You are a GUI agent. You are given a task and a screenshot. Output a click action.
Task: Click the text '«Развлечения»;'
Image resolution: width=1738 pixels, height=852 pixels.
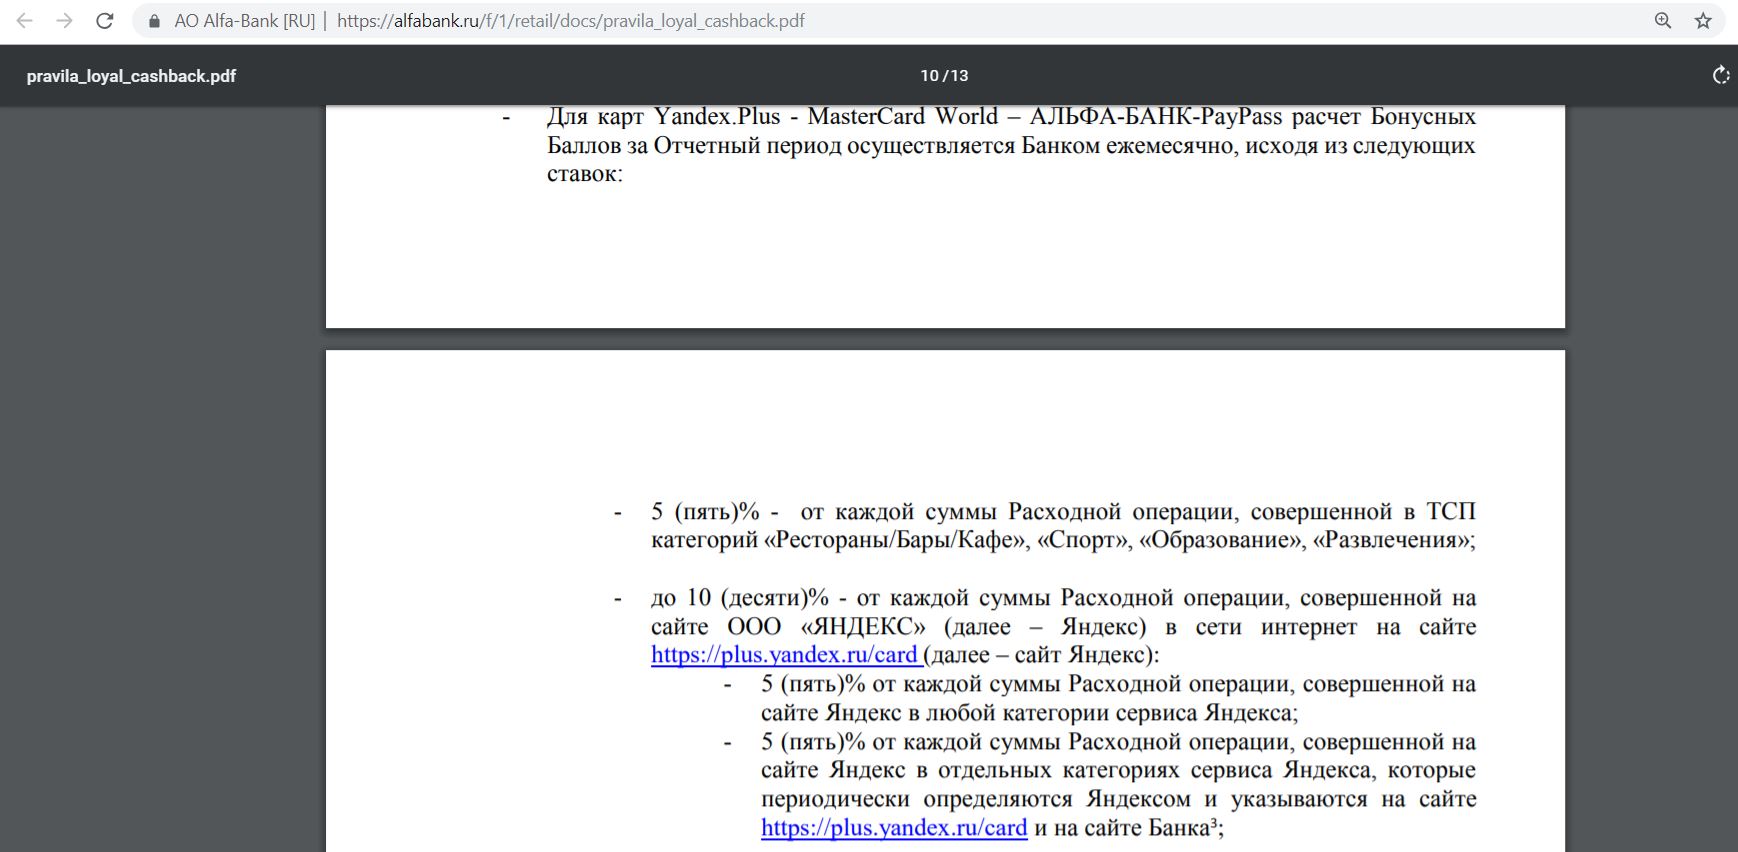[x=1394, y=540]
